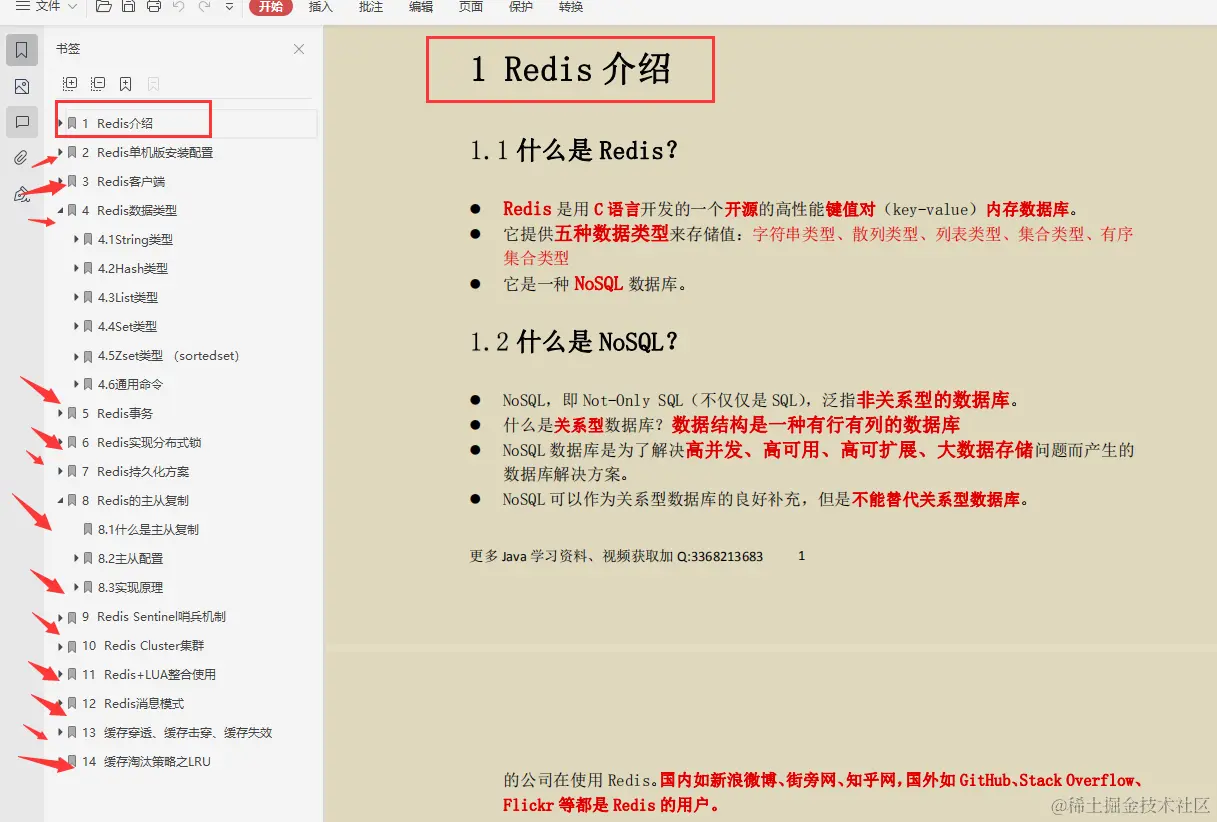Open bookmark '4.1String类型'
This screenshot has height=822, width=1217.
[x=135, y=239]
